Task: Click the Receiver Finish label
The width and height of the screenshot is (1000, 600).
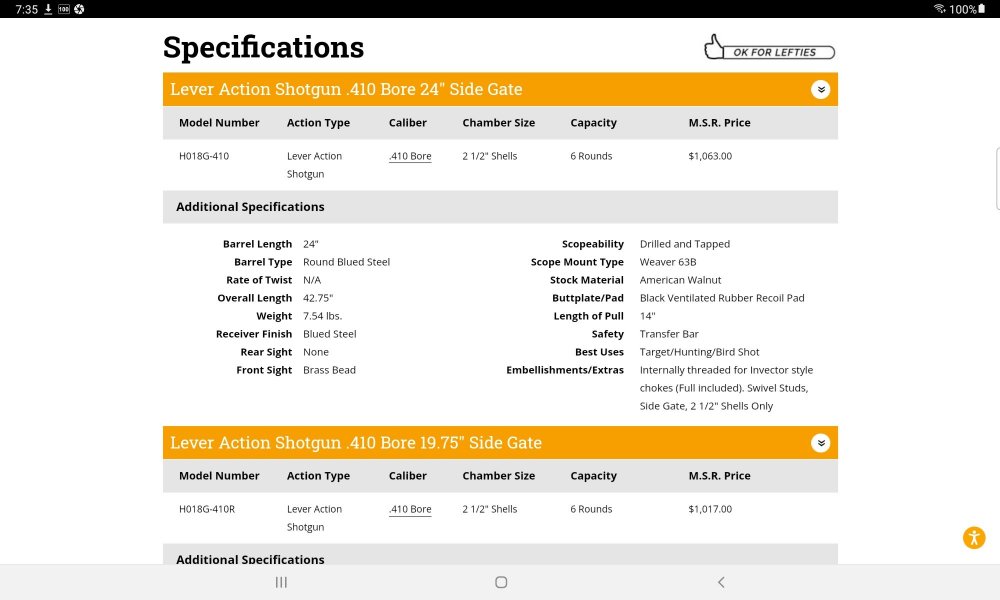Action: point(254,334)
